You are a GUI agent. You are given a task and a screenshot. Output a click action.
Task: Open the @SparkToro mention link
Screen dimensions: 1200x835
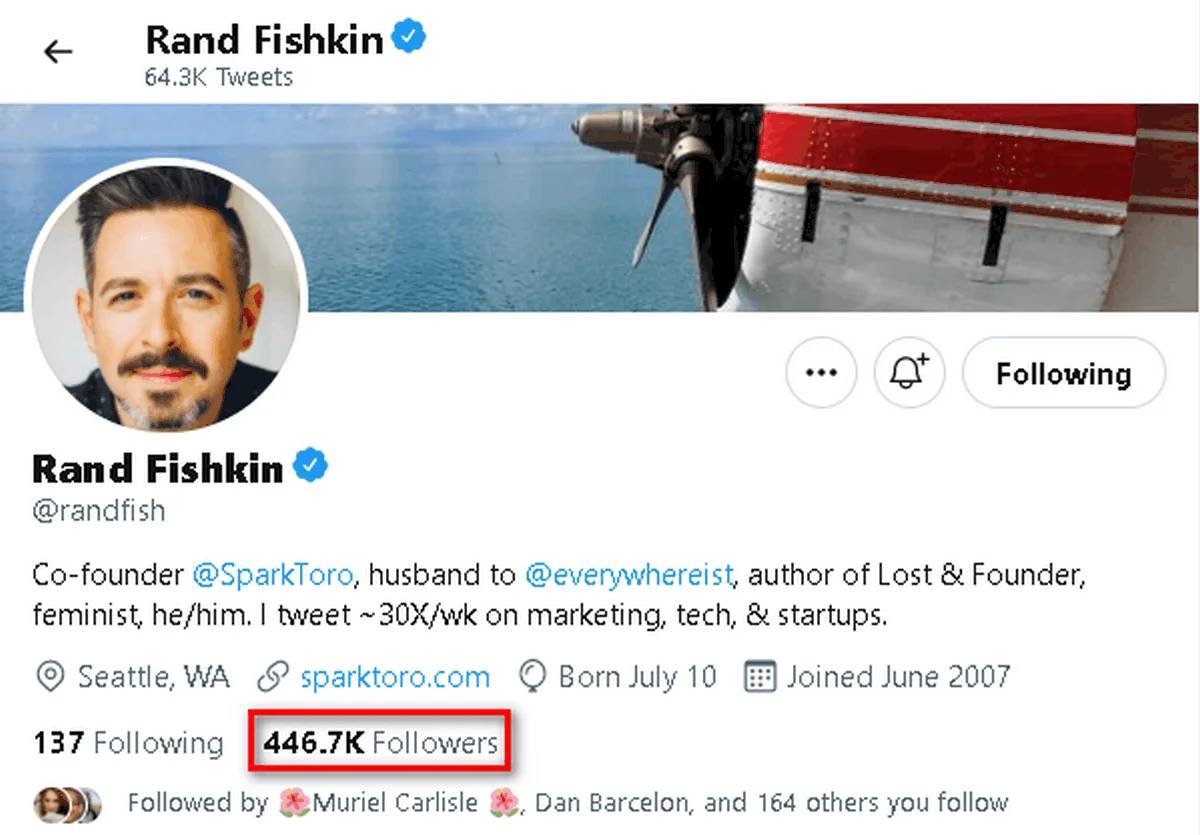coord(272,575)
